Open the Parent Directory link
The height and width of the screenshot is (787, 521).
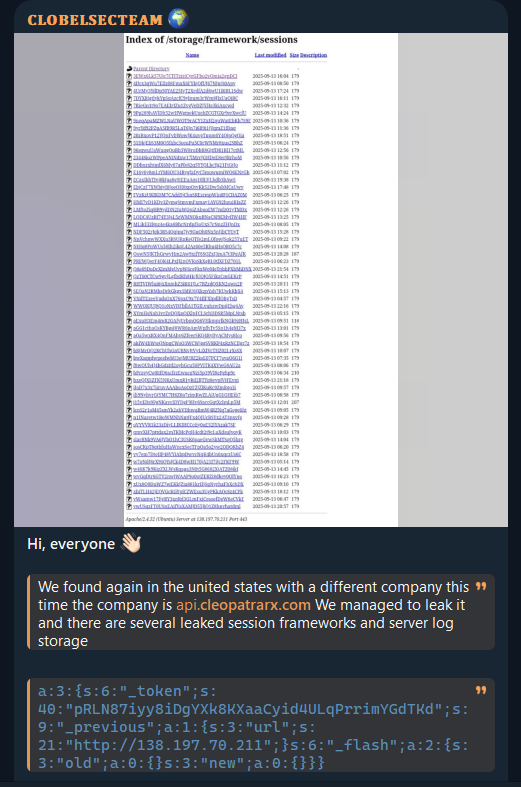point(151,69)
